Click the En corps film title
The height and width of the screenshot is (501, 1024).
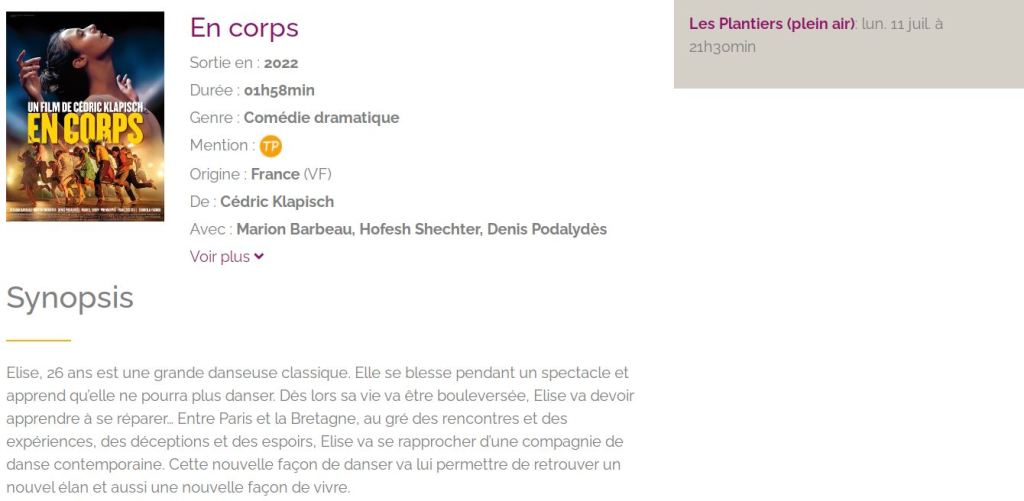(x=244, y=28)
